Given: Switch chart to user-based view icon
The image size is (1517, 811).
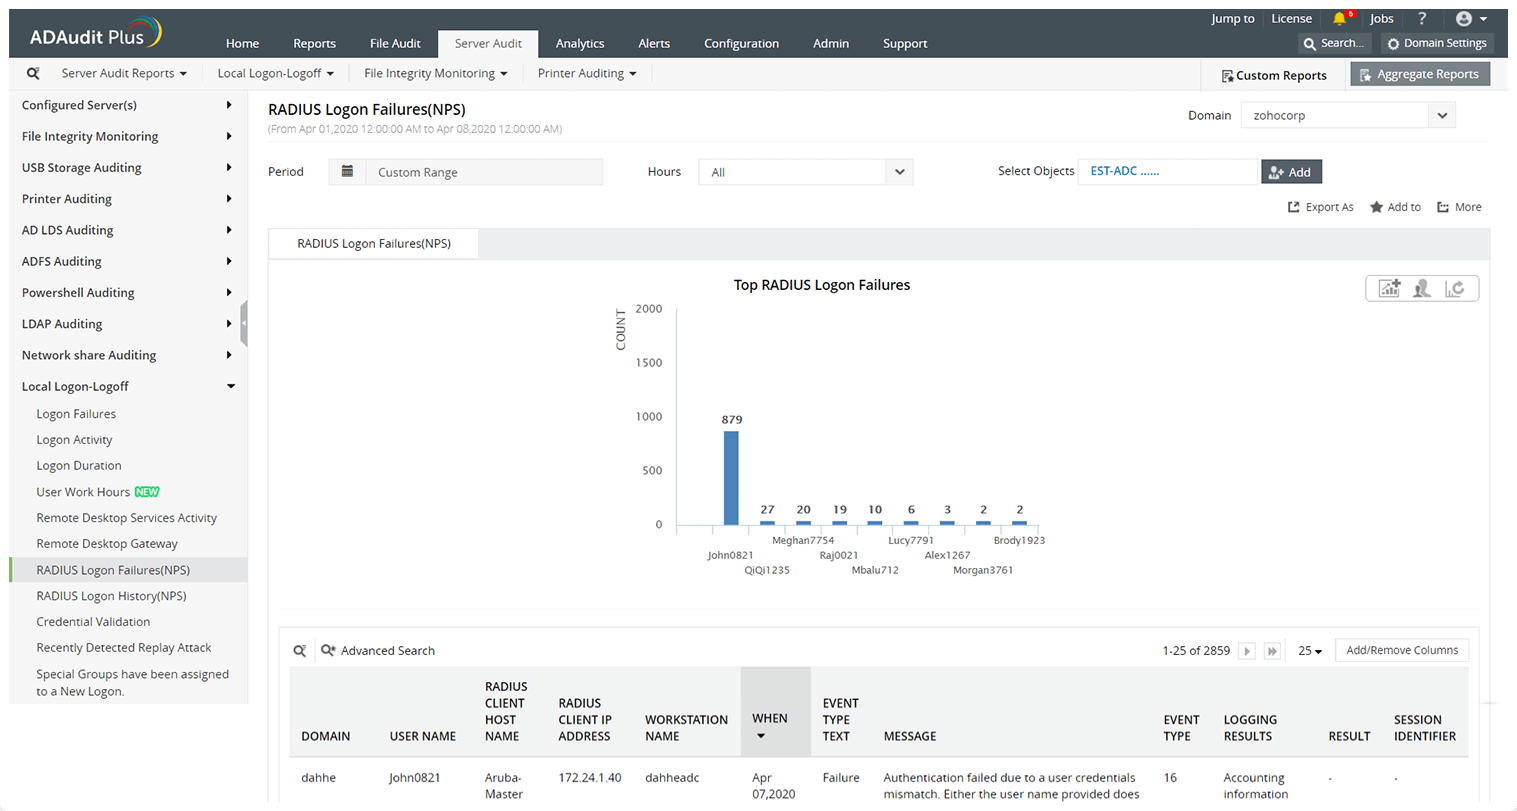Looking at the screenshot, I should (1419, 288).
